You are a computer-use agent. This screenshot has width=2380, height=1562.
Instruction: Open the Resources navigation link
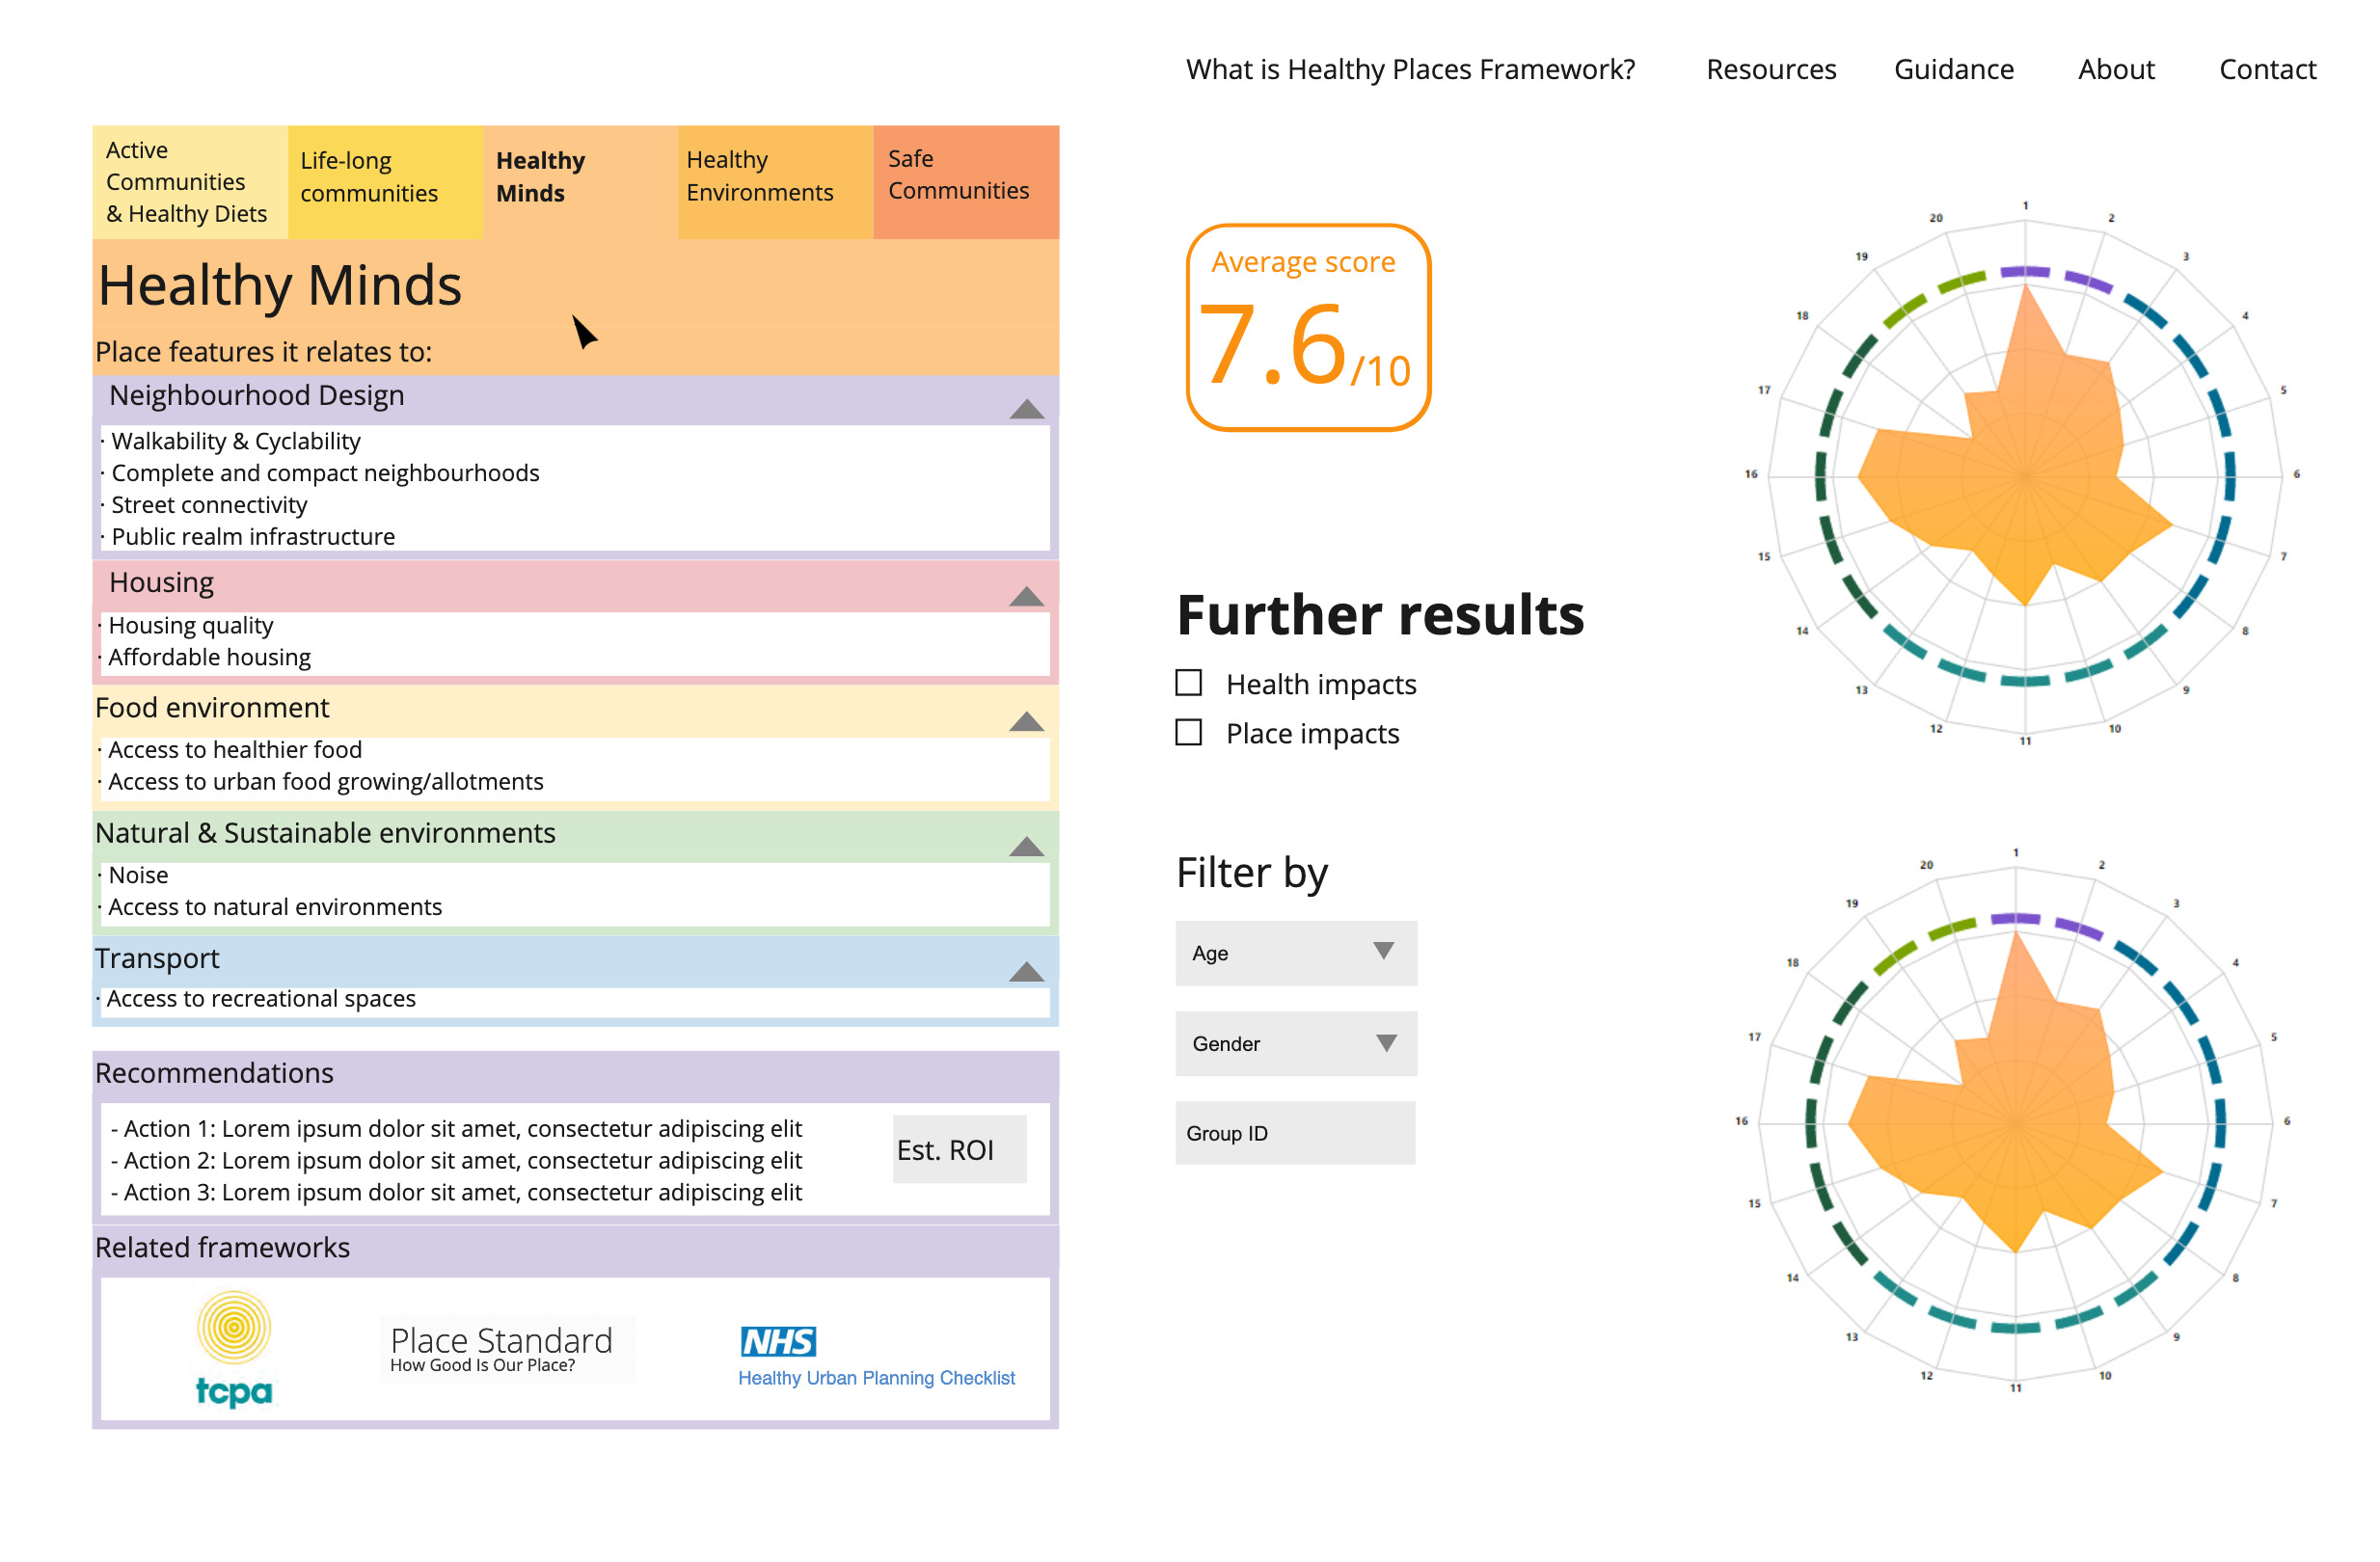[1771, 69]
